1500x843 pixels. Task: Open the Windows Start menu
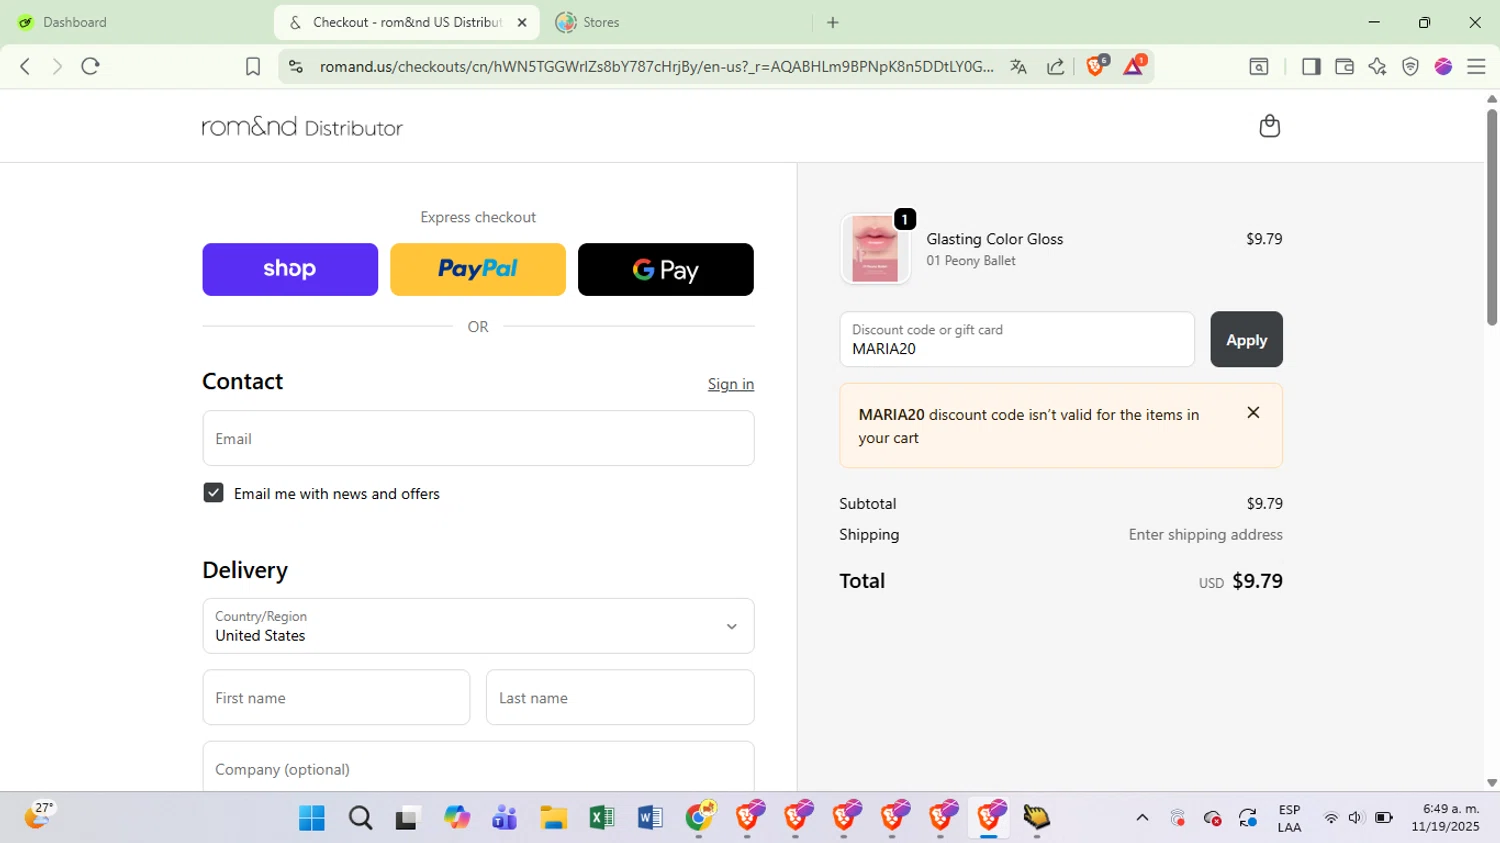click(312, 818)
